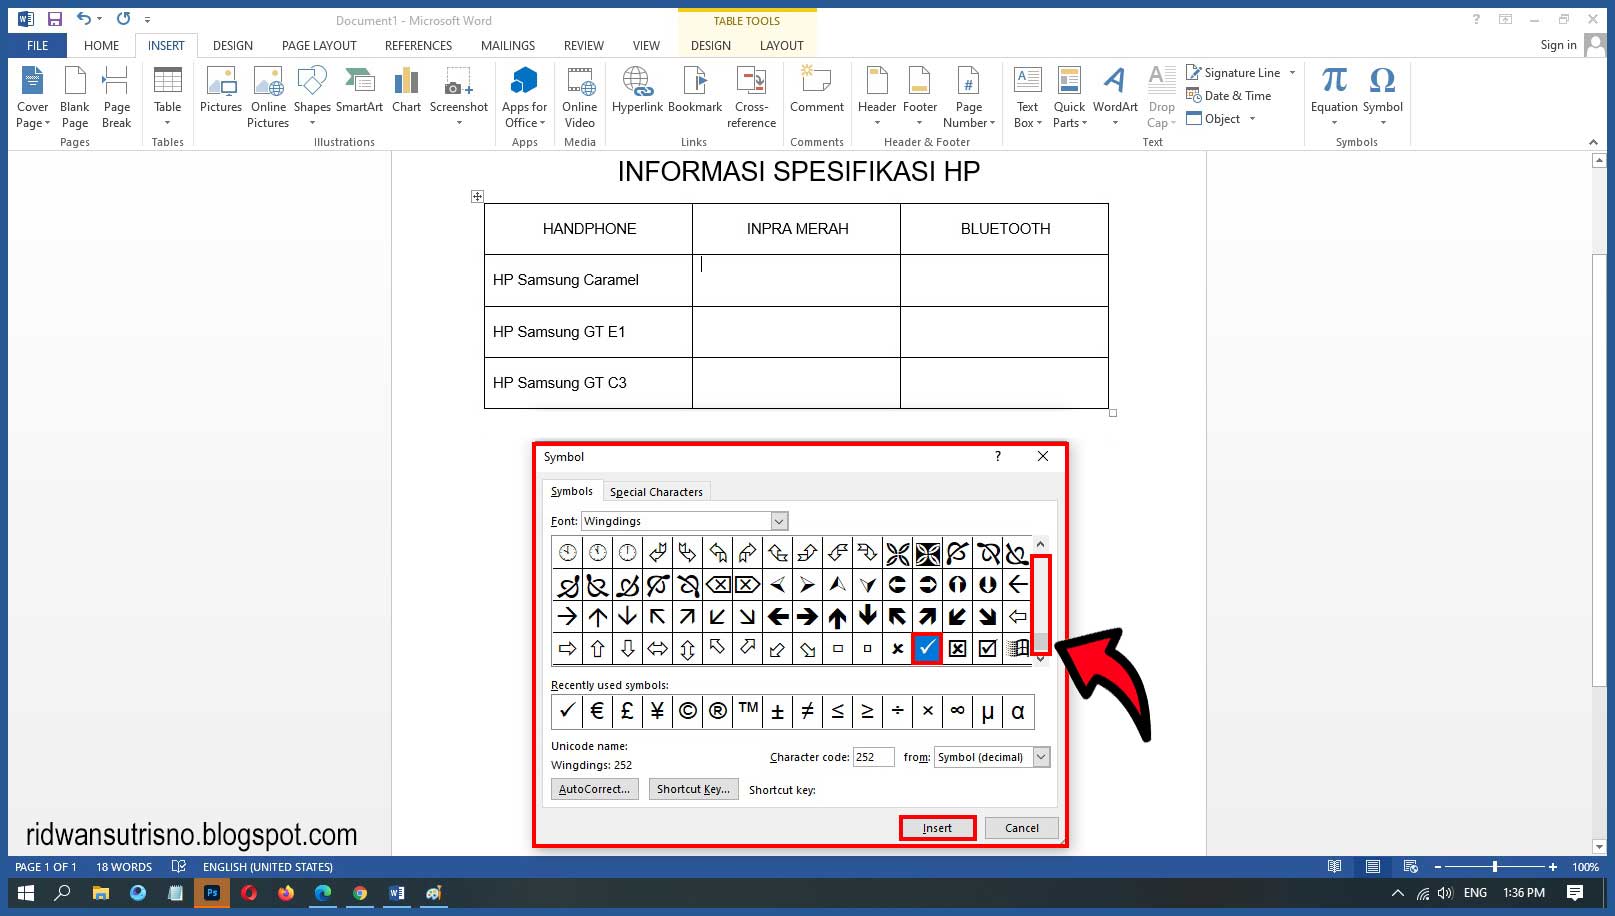This screenshot has height=916, width=1615.
Task: Insert a Text Box
Action: tap(1028, 97)
